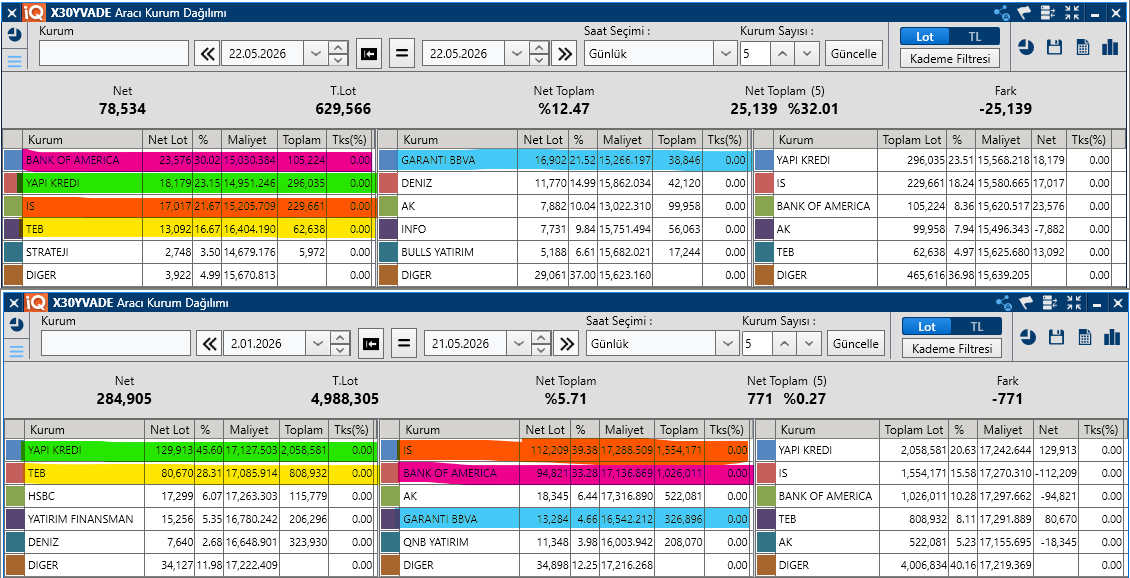Open the start date dropdown in top window
Image resolution: width=1130 pixels, height=578 pixels.
pos(315,53)
